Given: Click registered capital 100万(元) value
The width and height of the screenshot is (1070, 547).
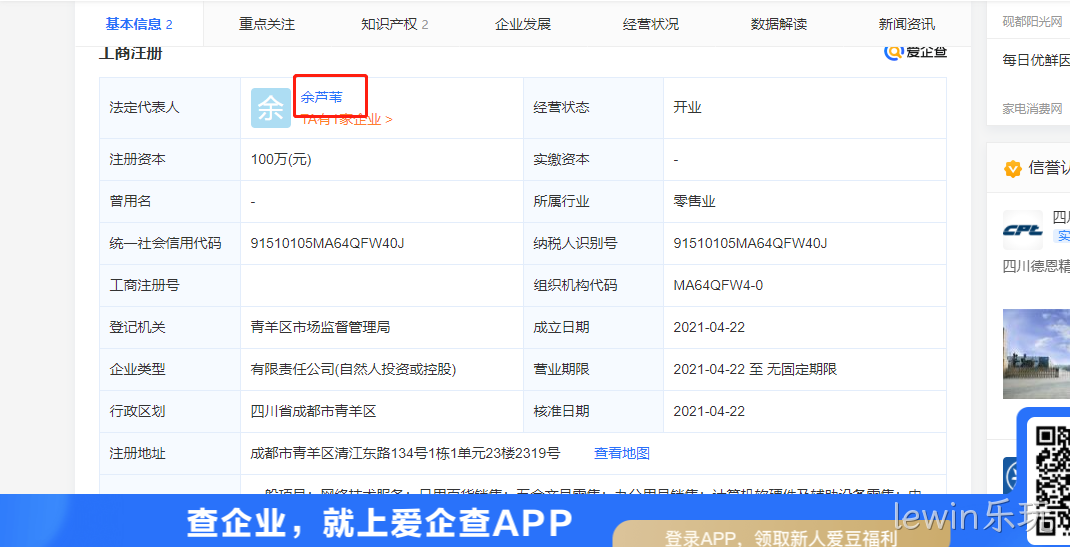Looking at the screenshot, I should pyautogui.click(x=281, y=160).
